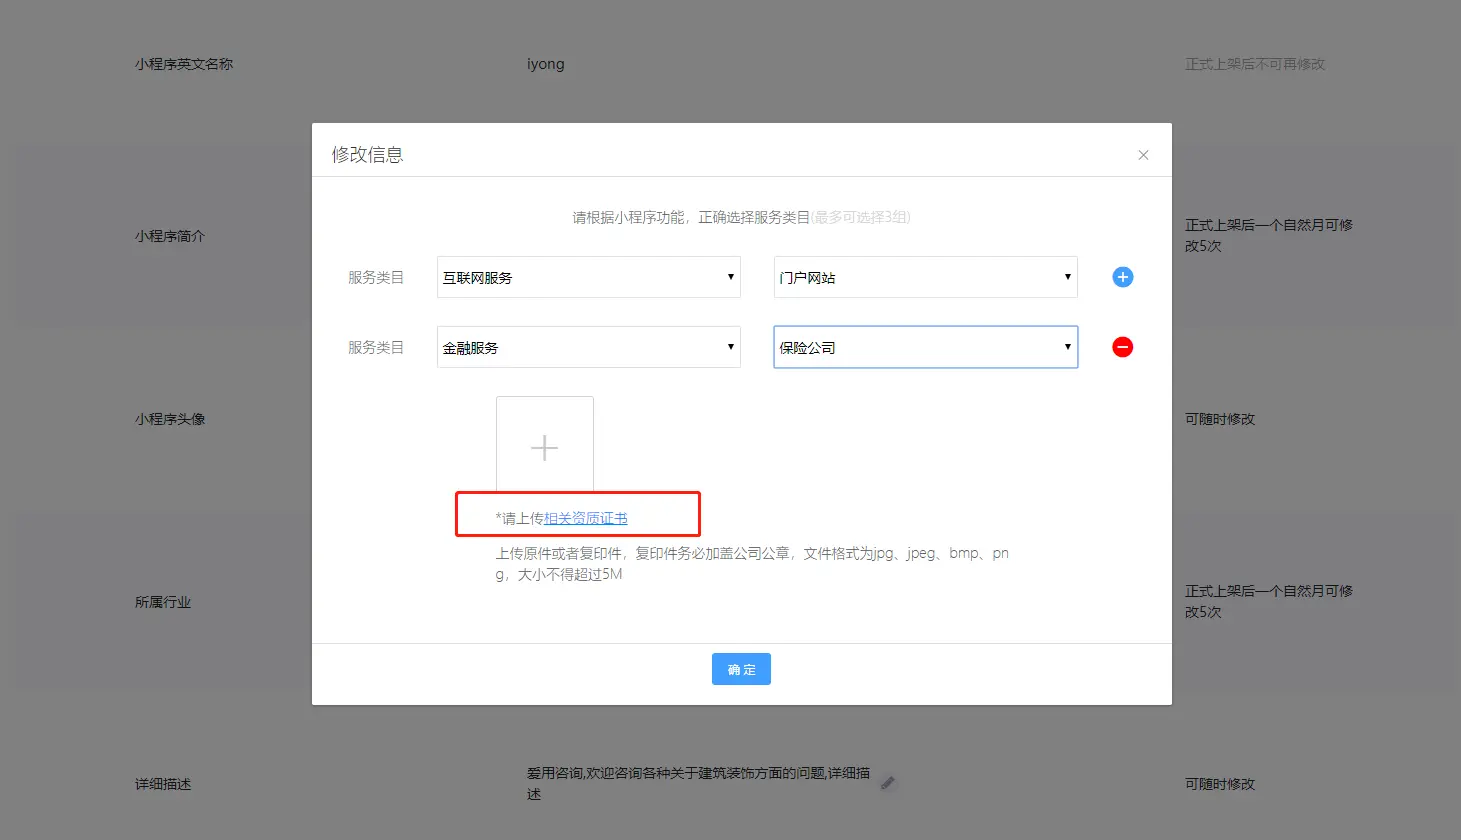Click the plus upload box for the certificate image

point(544,446)
